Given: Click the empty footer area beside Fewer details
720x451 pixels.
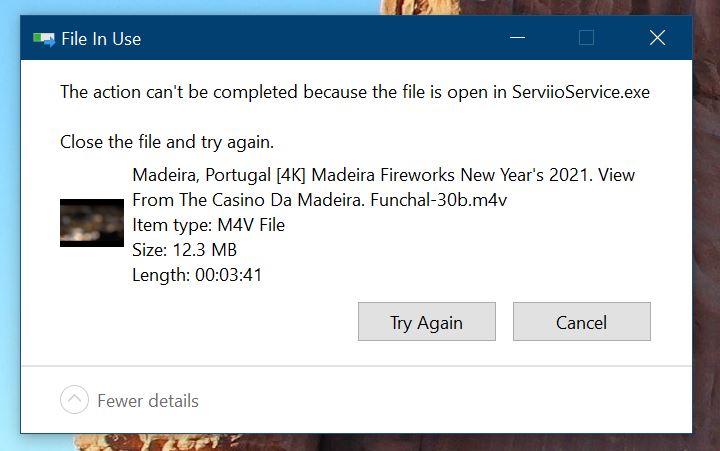Looking at the screenshot, I should click(x=450, y=401).
